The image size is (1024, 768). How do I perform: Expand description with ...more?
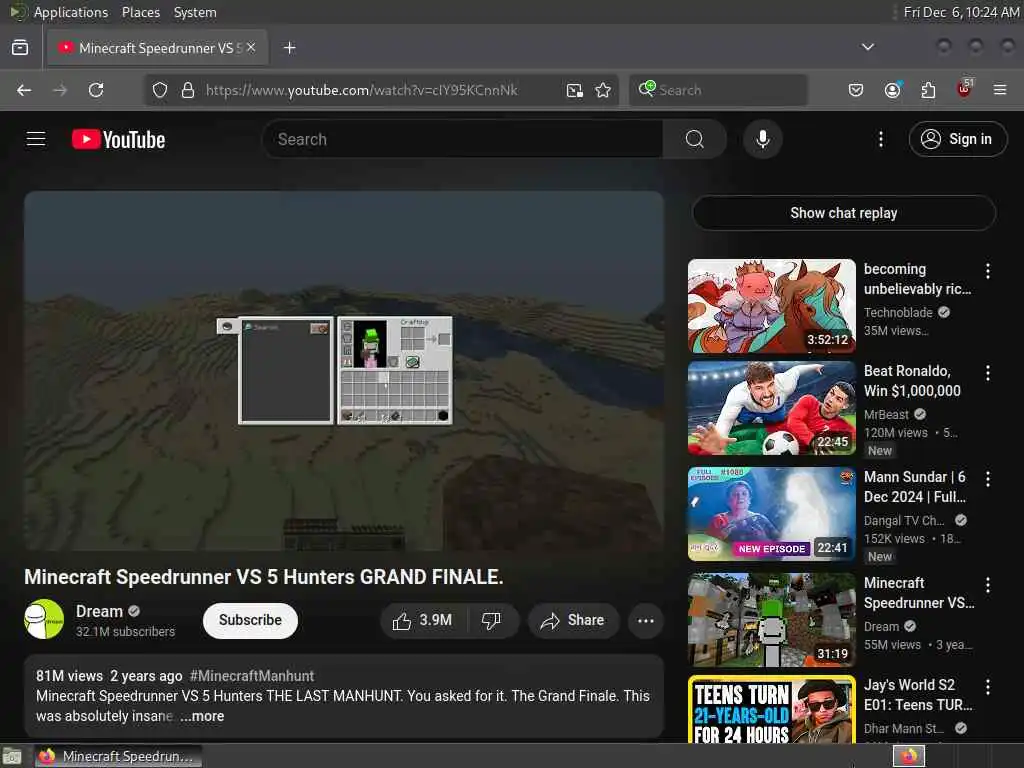coord(202,716)
